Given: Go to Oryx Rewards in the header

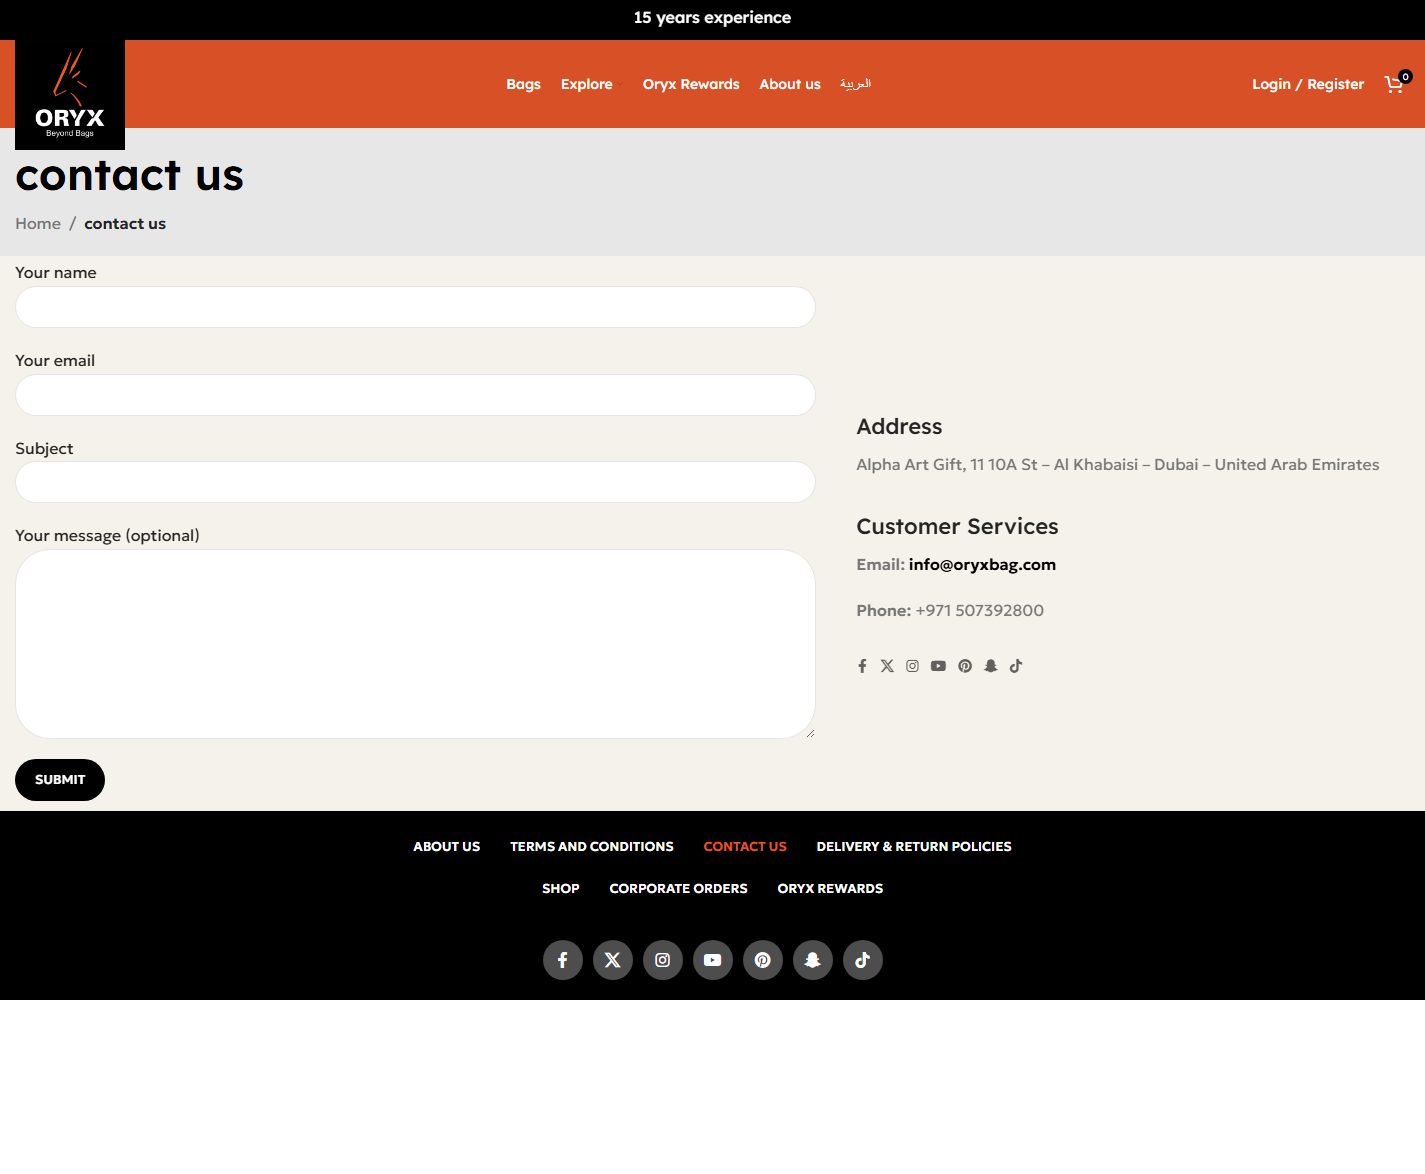Looking at the screenshot, I should (x=691, y=84).
